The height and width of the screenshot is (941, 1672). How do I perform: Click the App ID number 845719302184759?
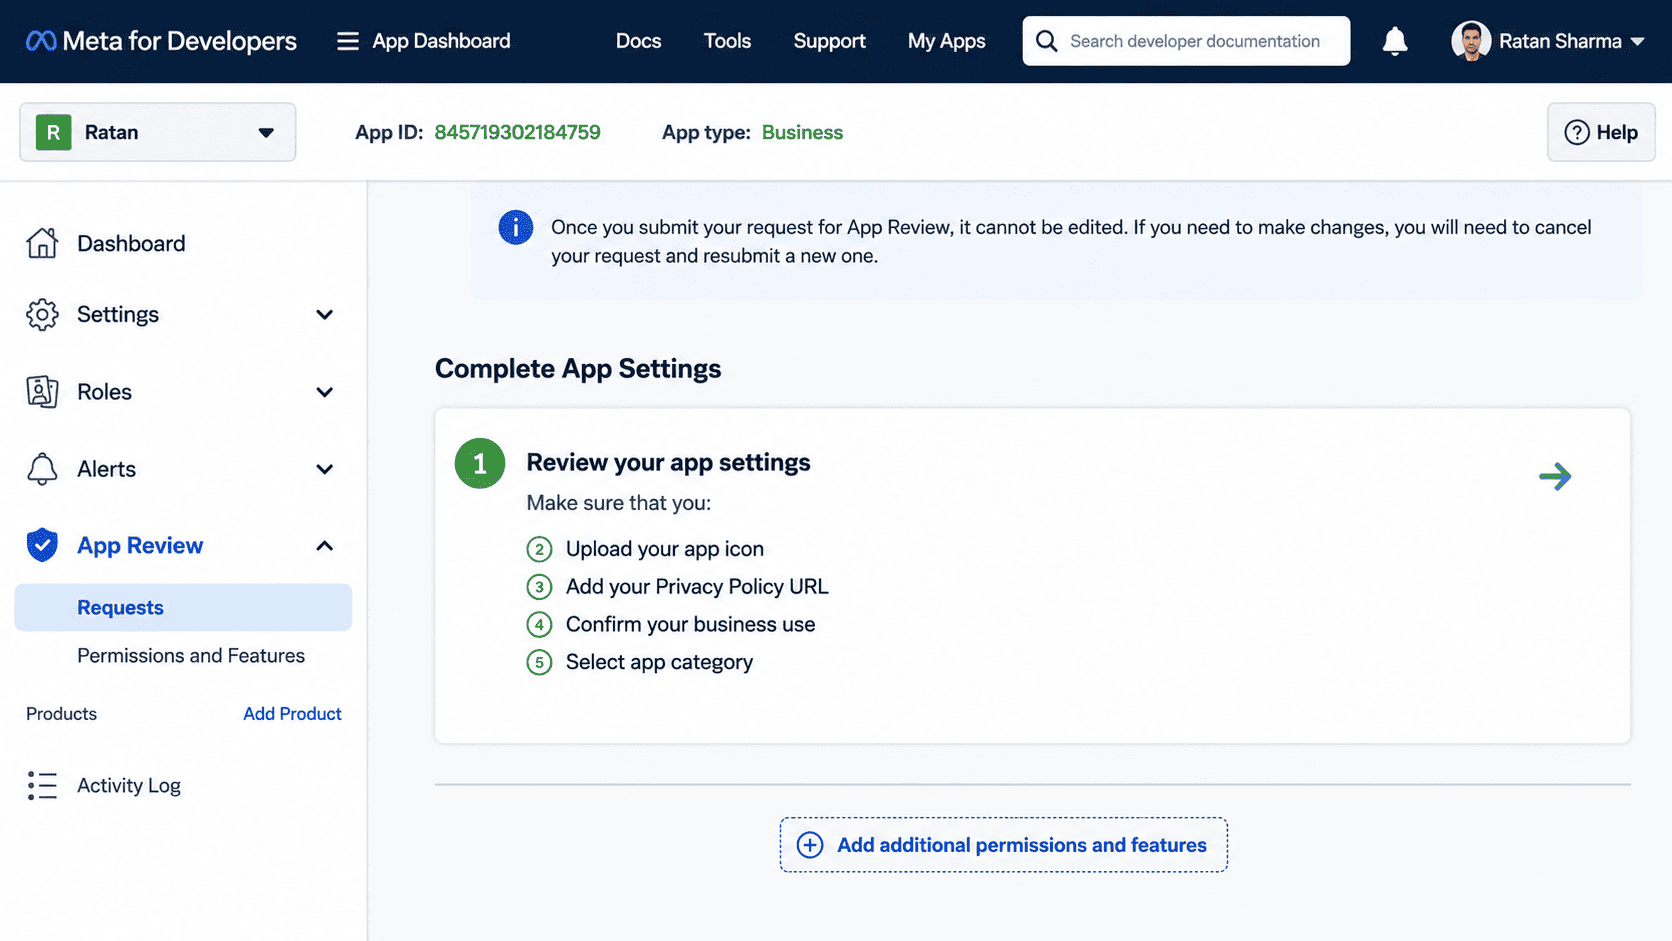click(517, 132)
